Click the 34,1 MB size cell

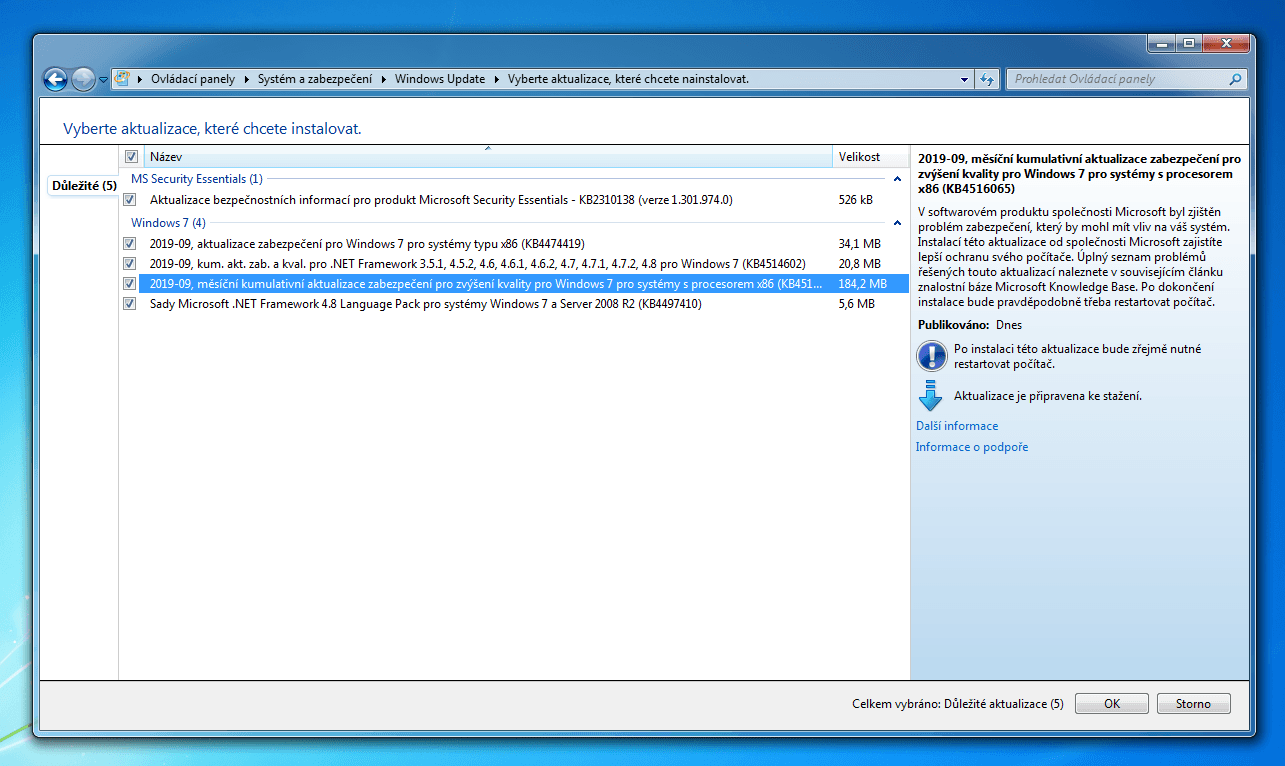tap(859, 244)
